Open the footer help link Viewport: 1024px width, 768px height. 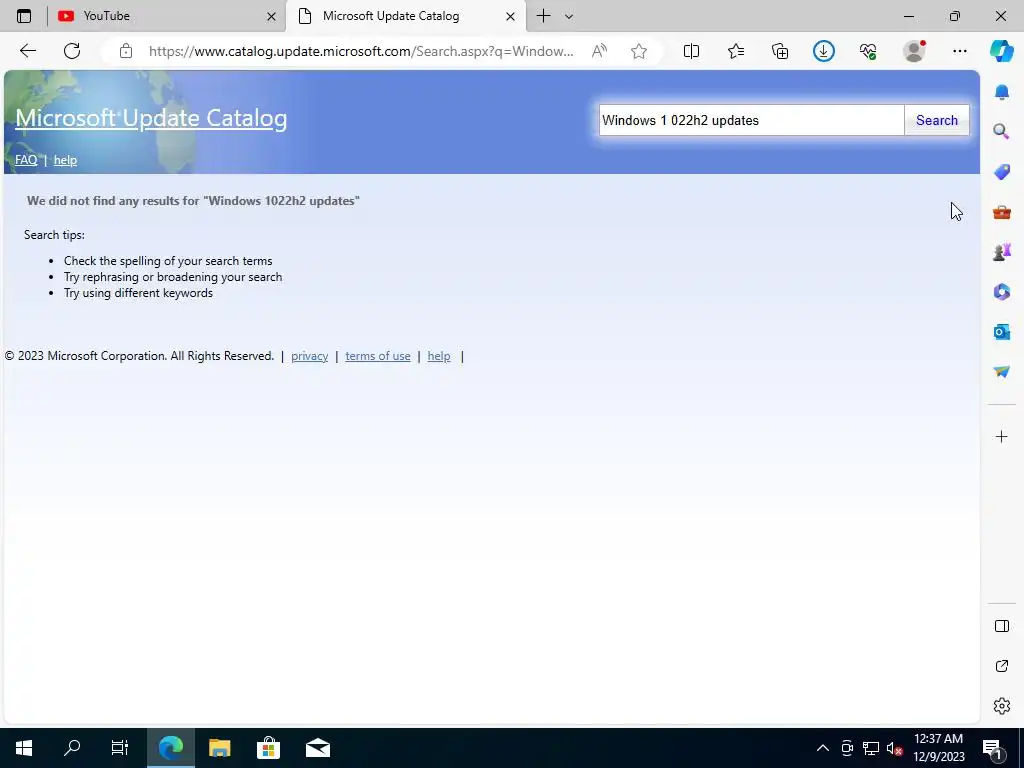(439, 356)
